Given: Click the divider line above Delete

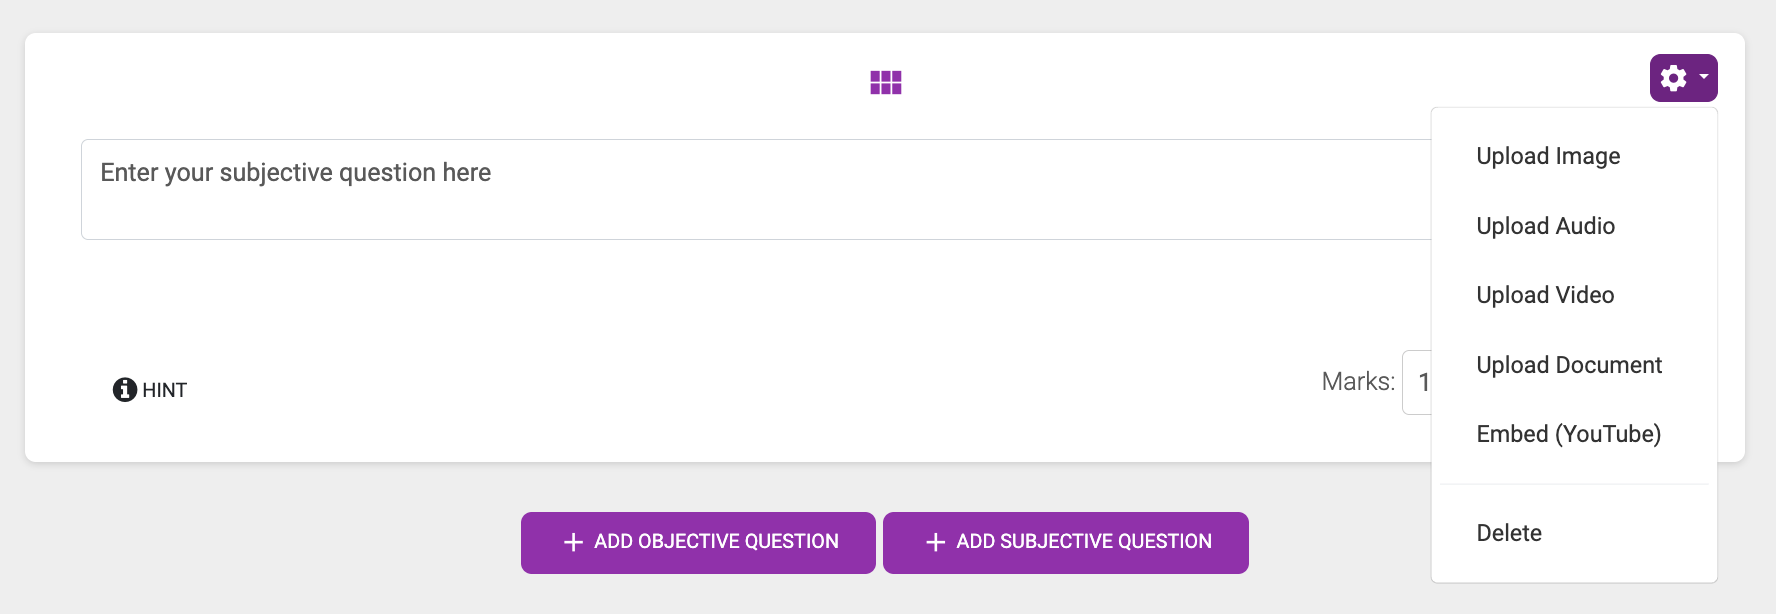Looking at the screenshot, I should pyautogui.click(x=1574, y=485).
